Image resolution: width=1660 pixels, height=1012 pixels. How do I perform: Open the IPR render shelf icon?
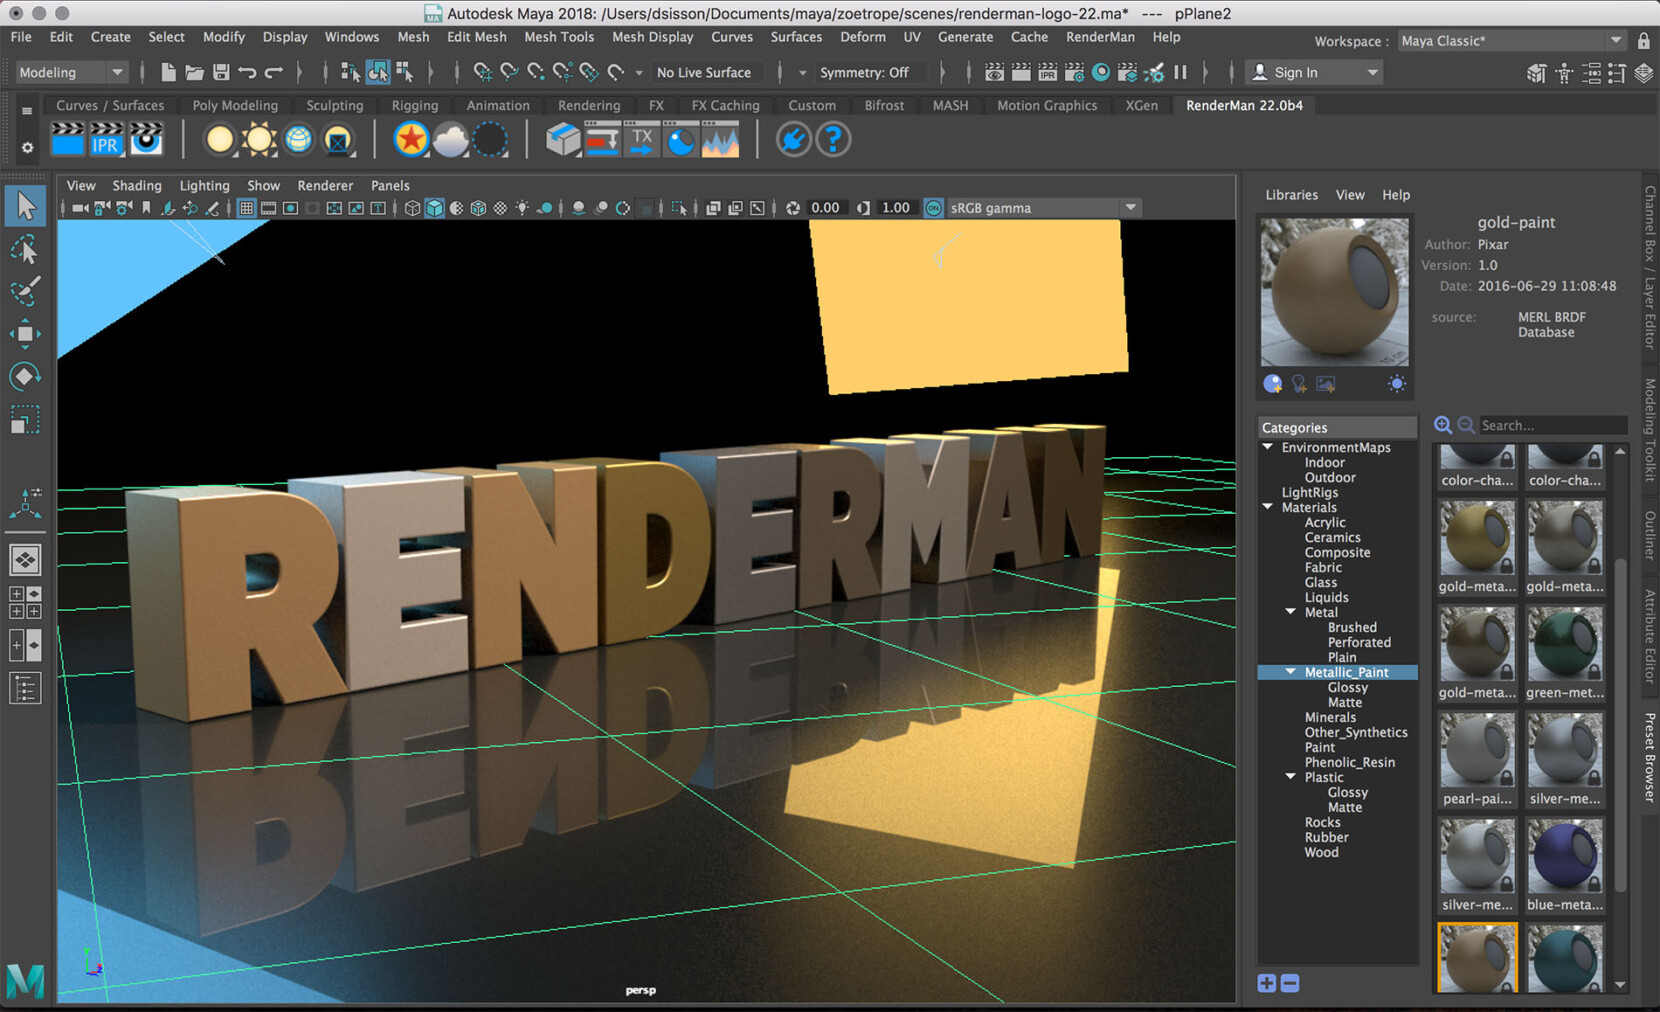pos(106,139)
